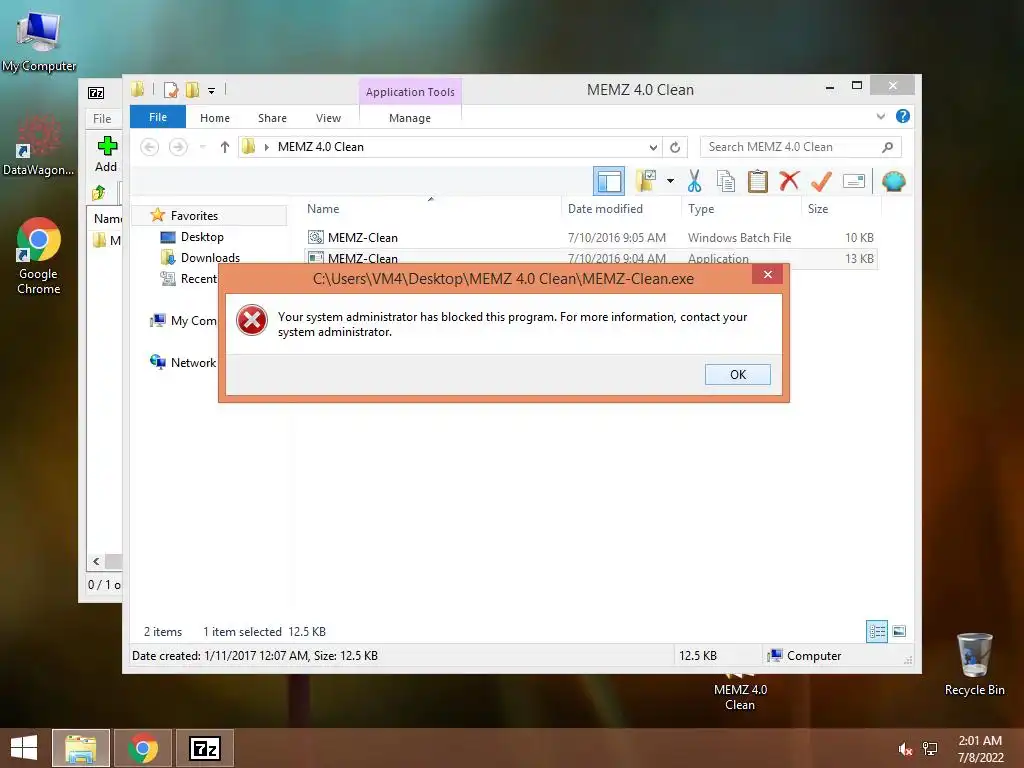Open 7-Zip from the taskbar
The width and height of the screenshot is (1024, 768).
[205, 748]
